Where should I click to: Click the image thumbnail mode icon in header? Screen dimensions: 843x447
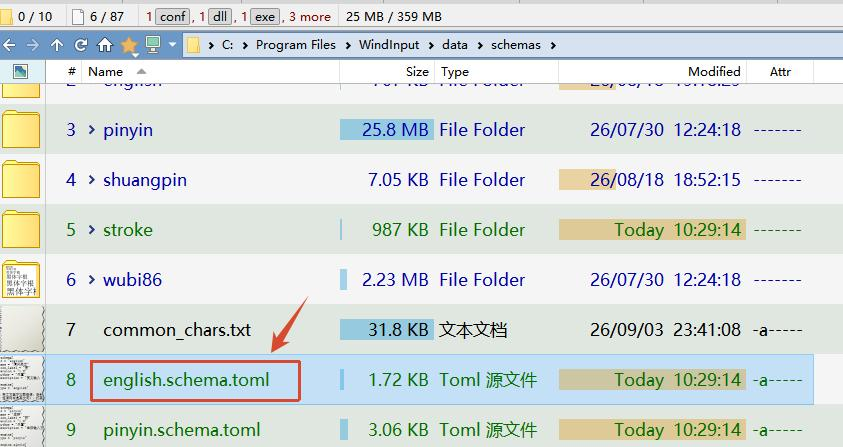point(20,72)
